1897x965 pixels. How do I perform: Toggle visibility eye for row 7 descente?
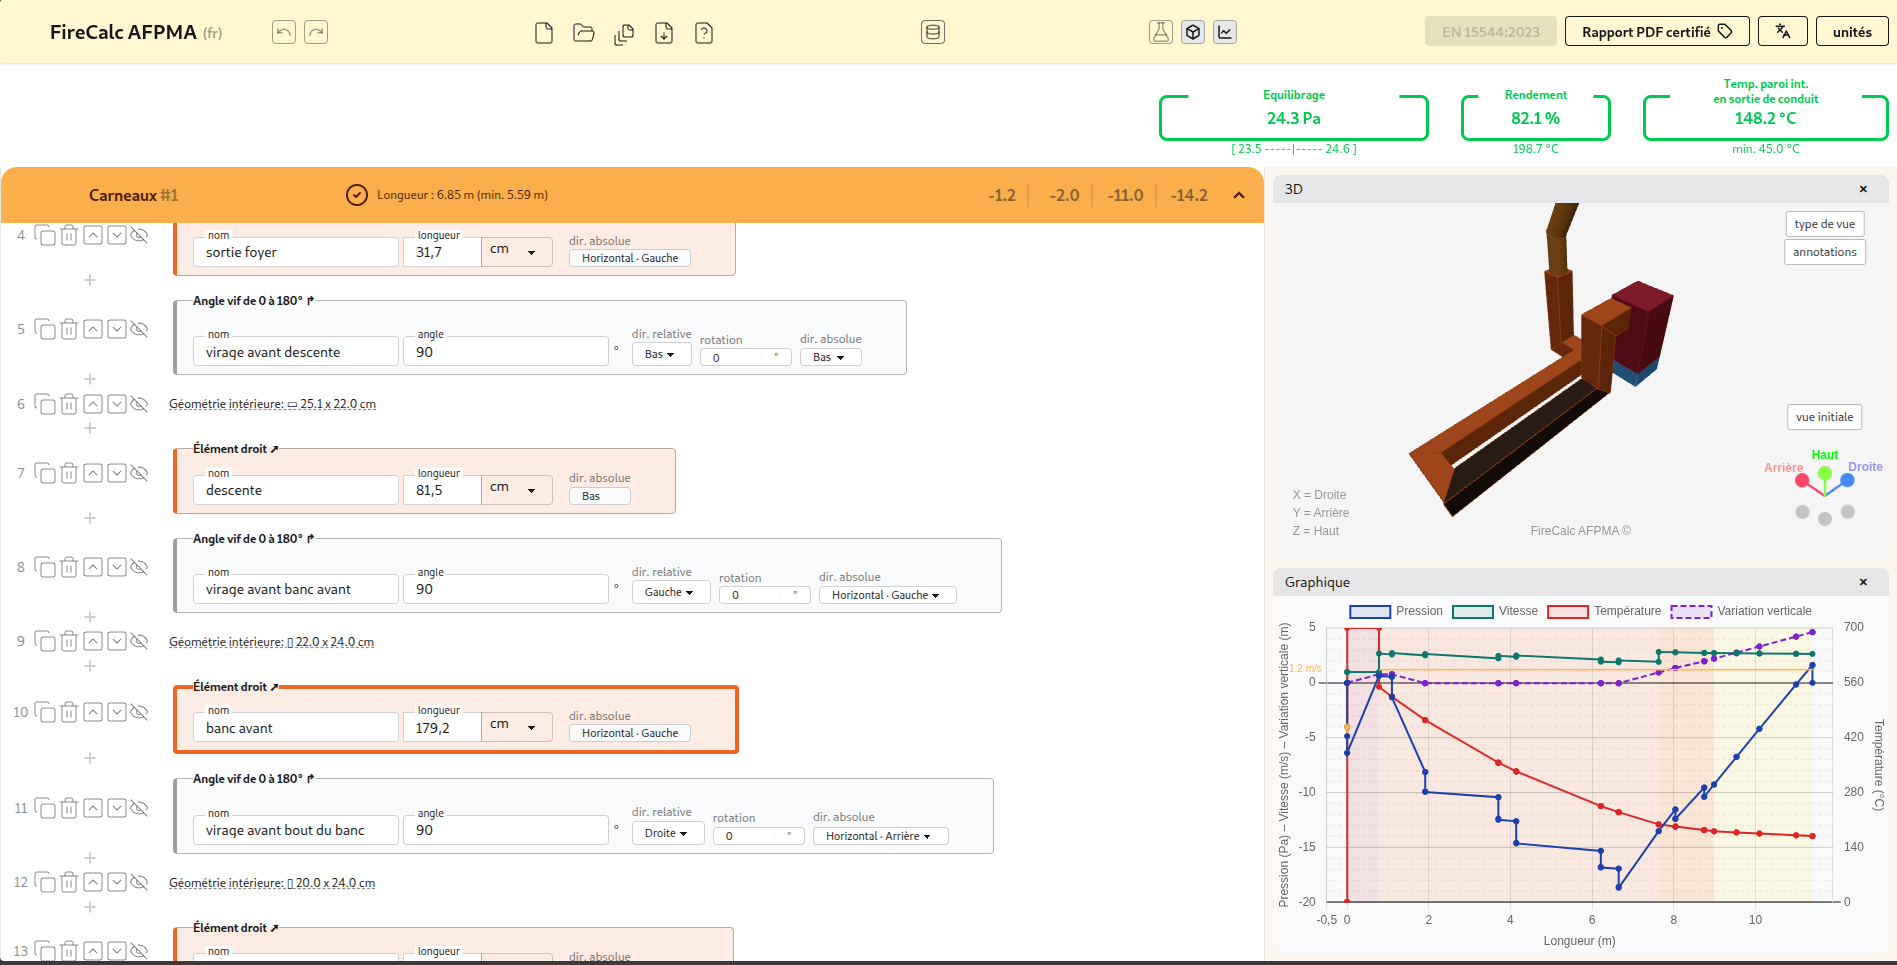point(140,473)
